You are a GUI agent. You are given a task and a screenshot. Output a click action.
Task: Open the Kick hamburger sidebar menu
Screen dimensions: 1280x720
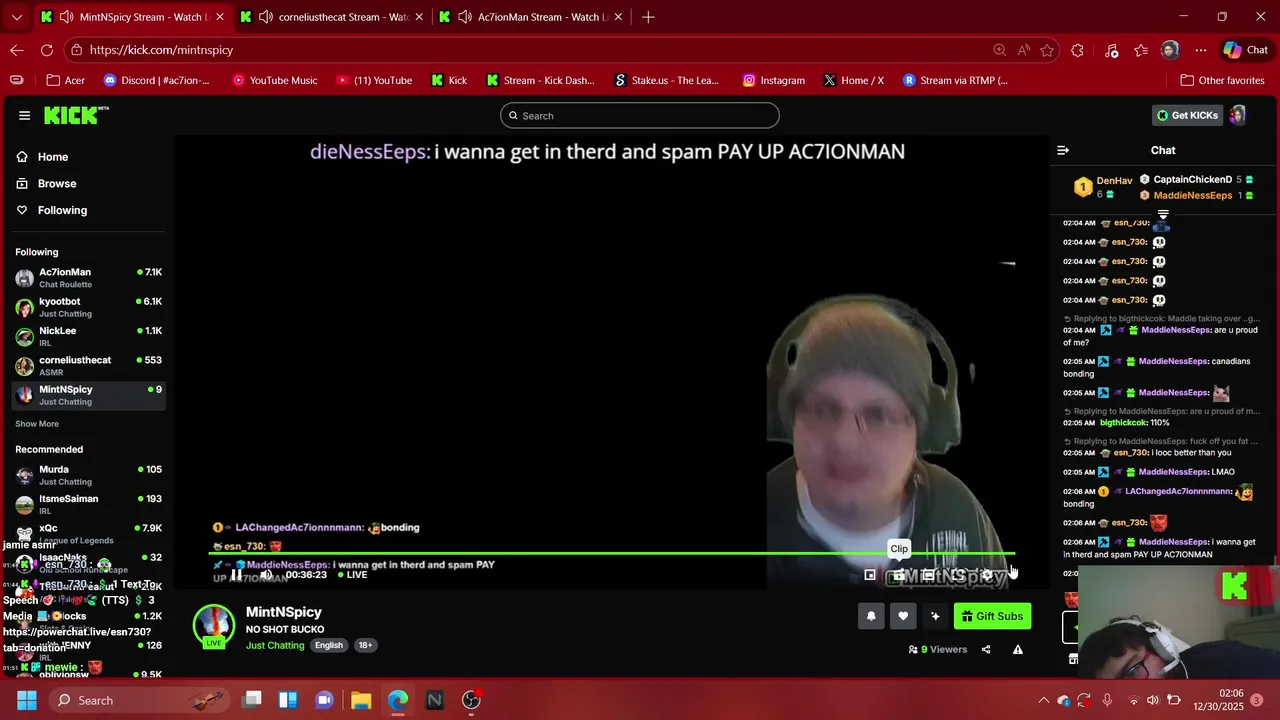coord(24,115)
